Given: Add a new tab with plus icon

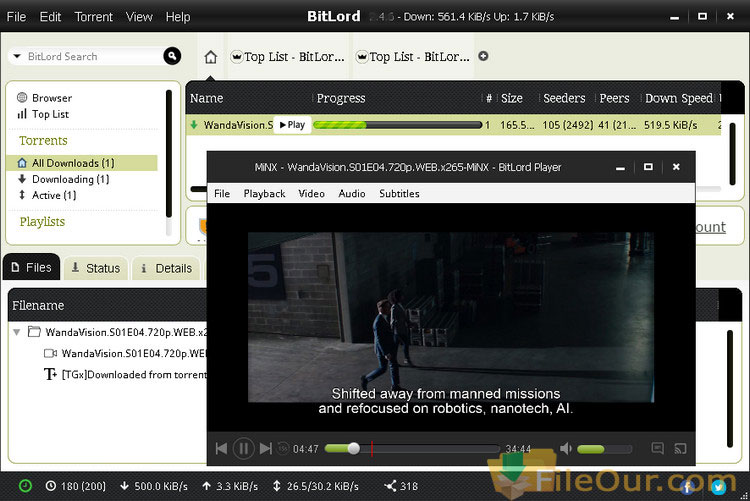Looking at the screenshot, I should (x=484, y=56).
